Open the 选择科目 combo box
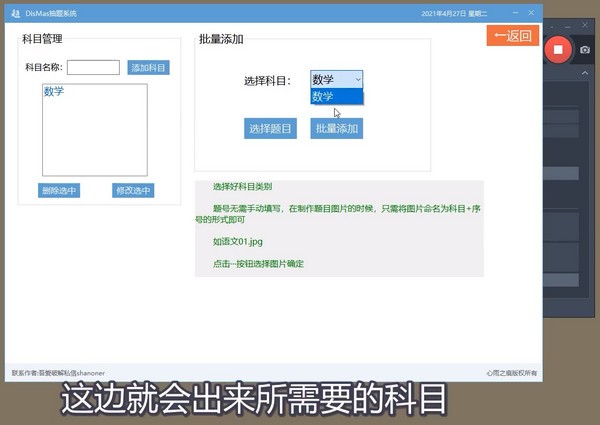Image resolution: width=600 pixels, height=425 pixels. 337,80
